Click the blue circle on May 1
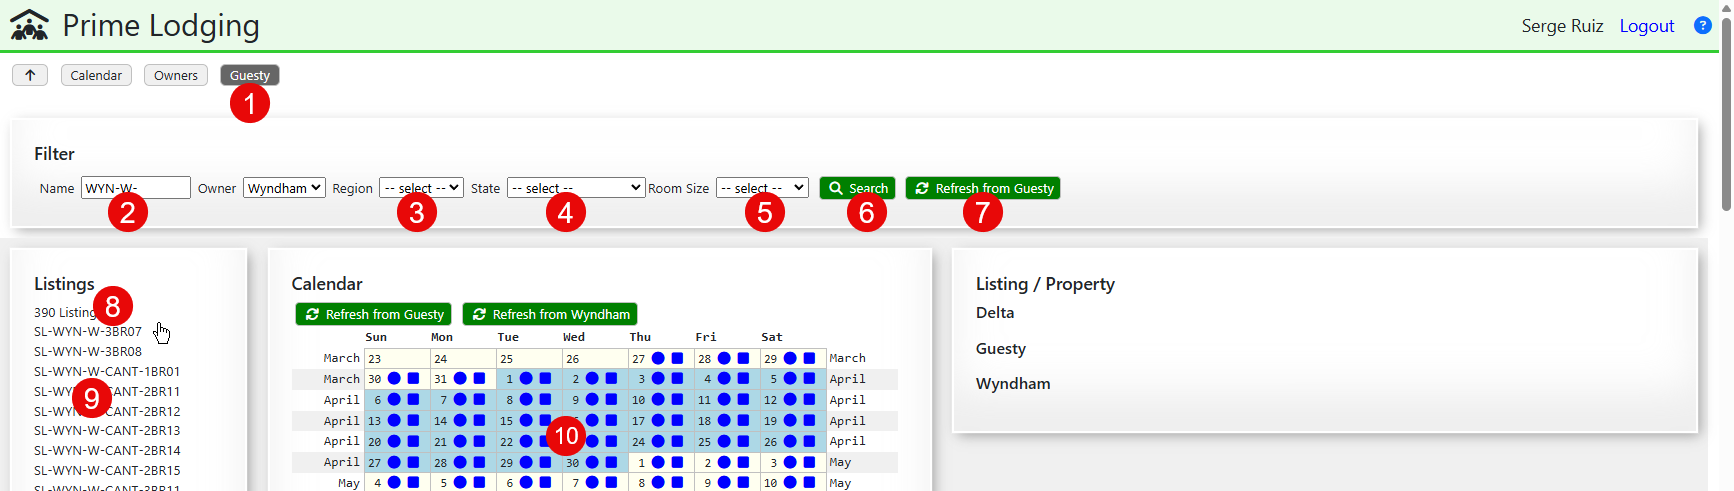The image size is (1734, 491). 658,463
